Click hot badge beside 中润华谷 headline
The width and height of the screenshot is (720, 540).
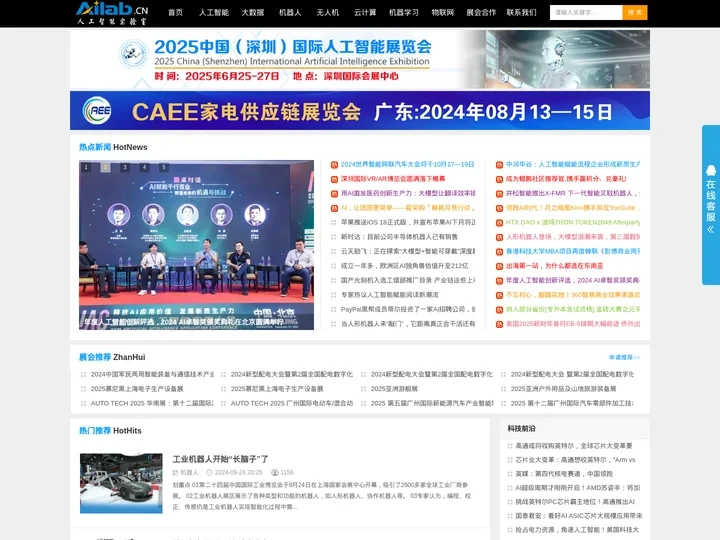(499, 164)
